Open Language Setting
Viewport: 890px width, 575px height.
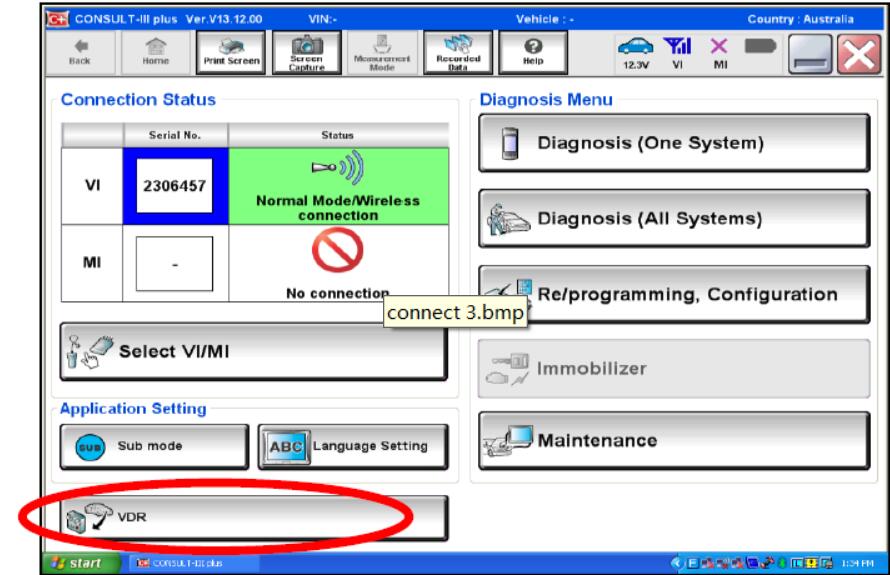point(353,446)
